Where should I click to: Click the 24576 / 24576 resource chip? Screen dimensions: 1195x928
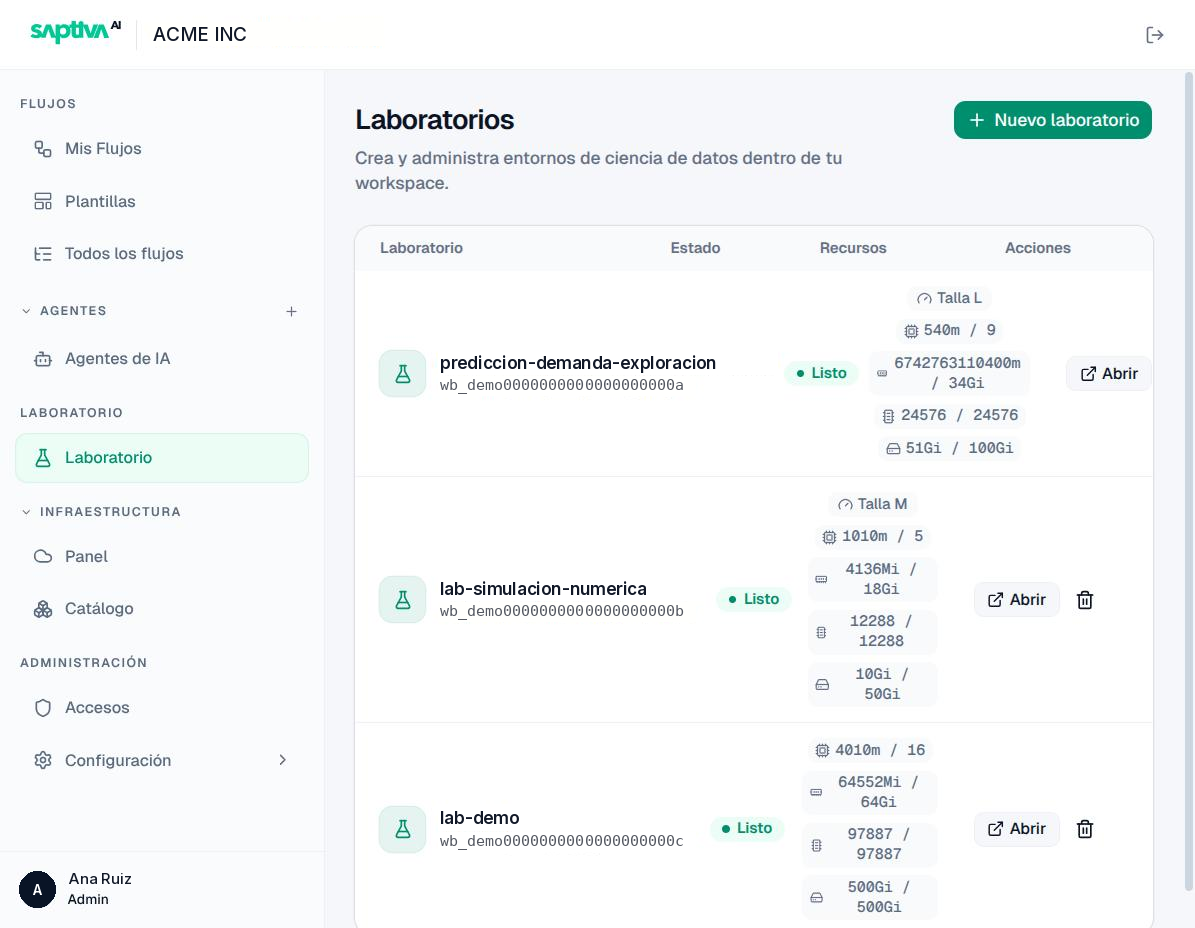949,415
